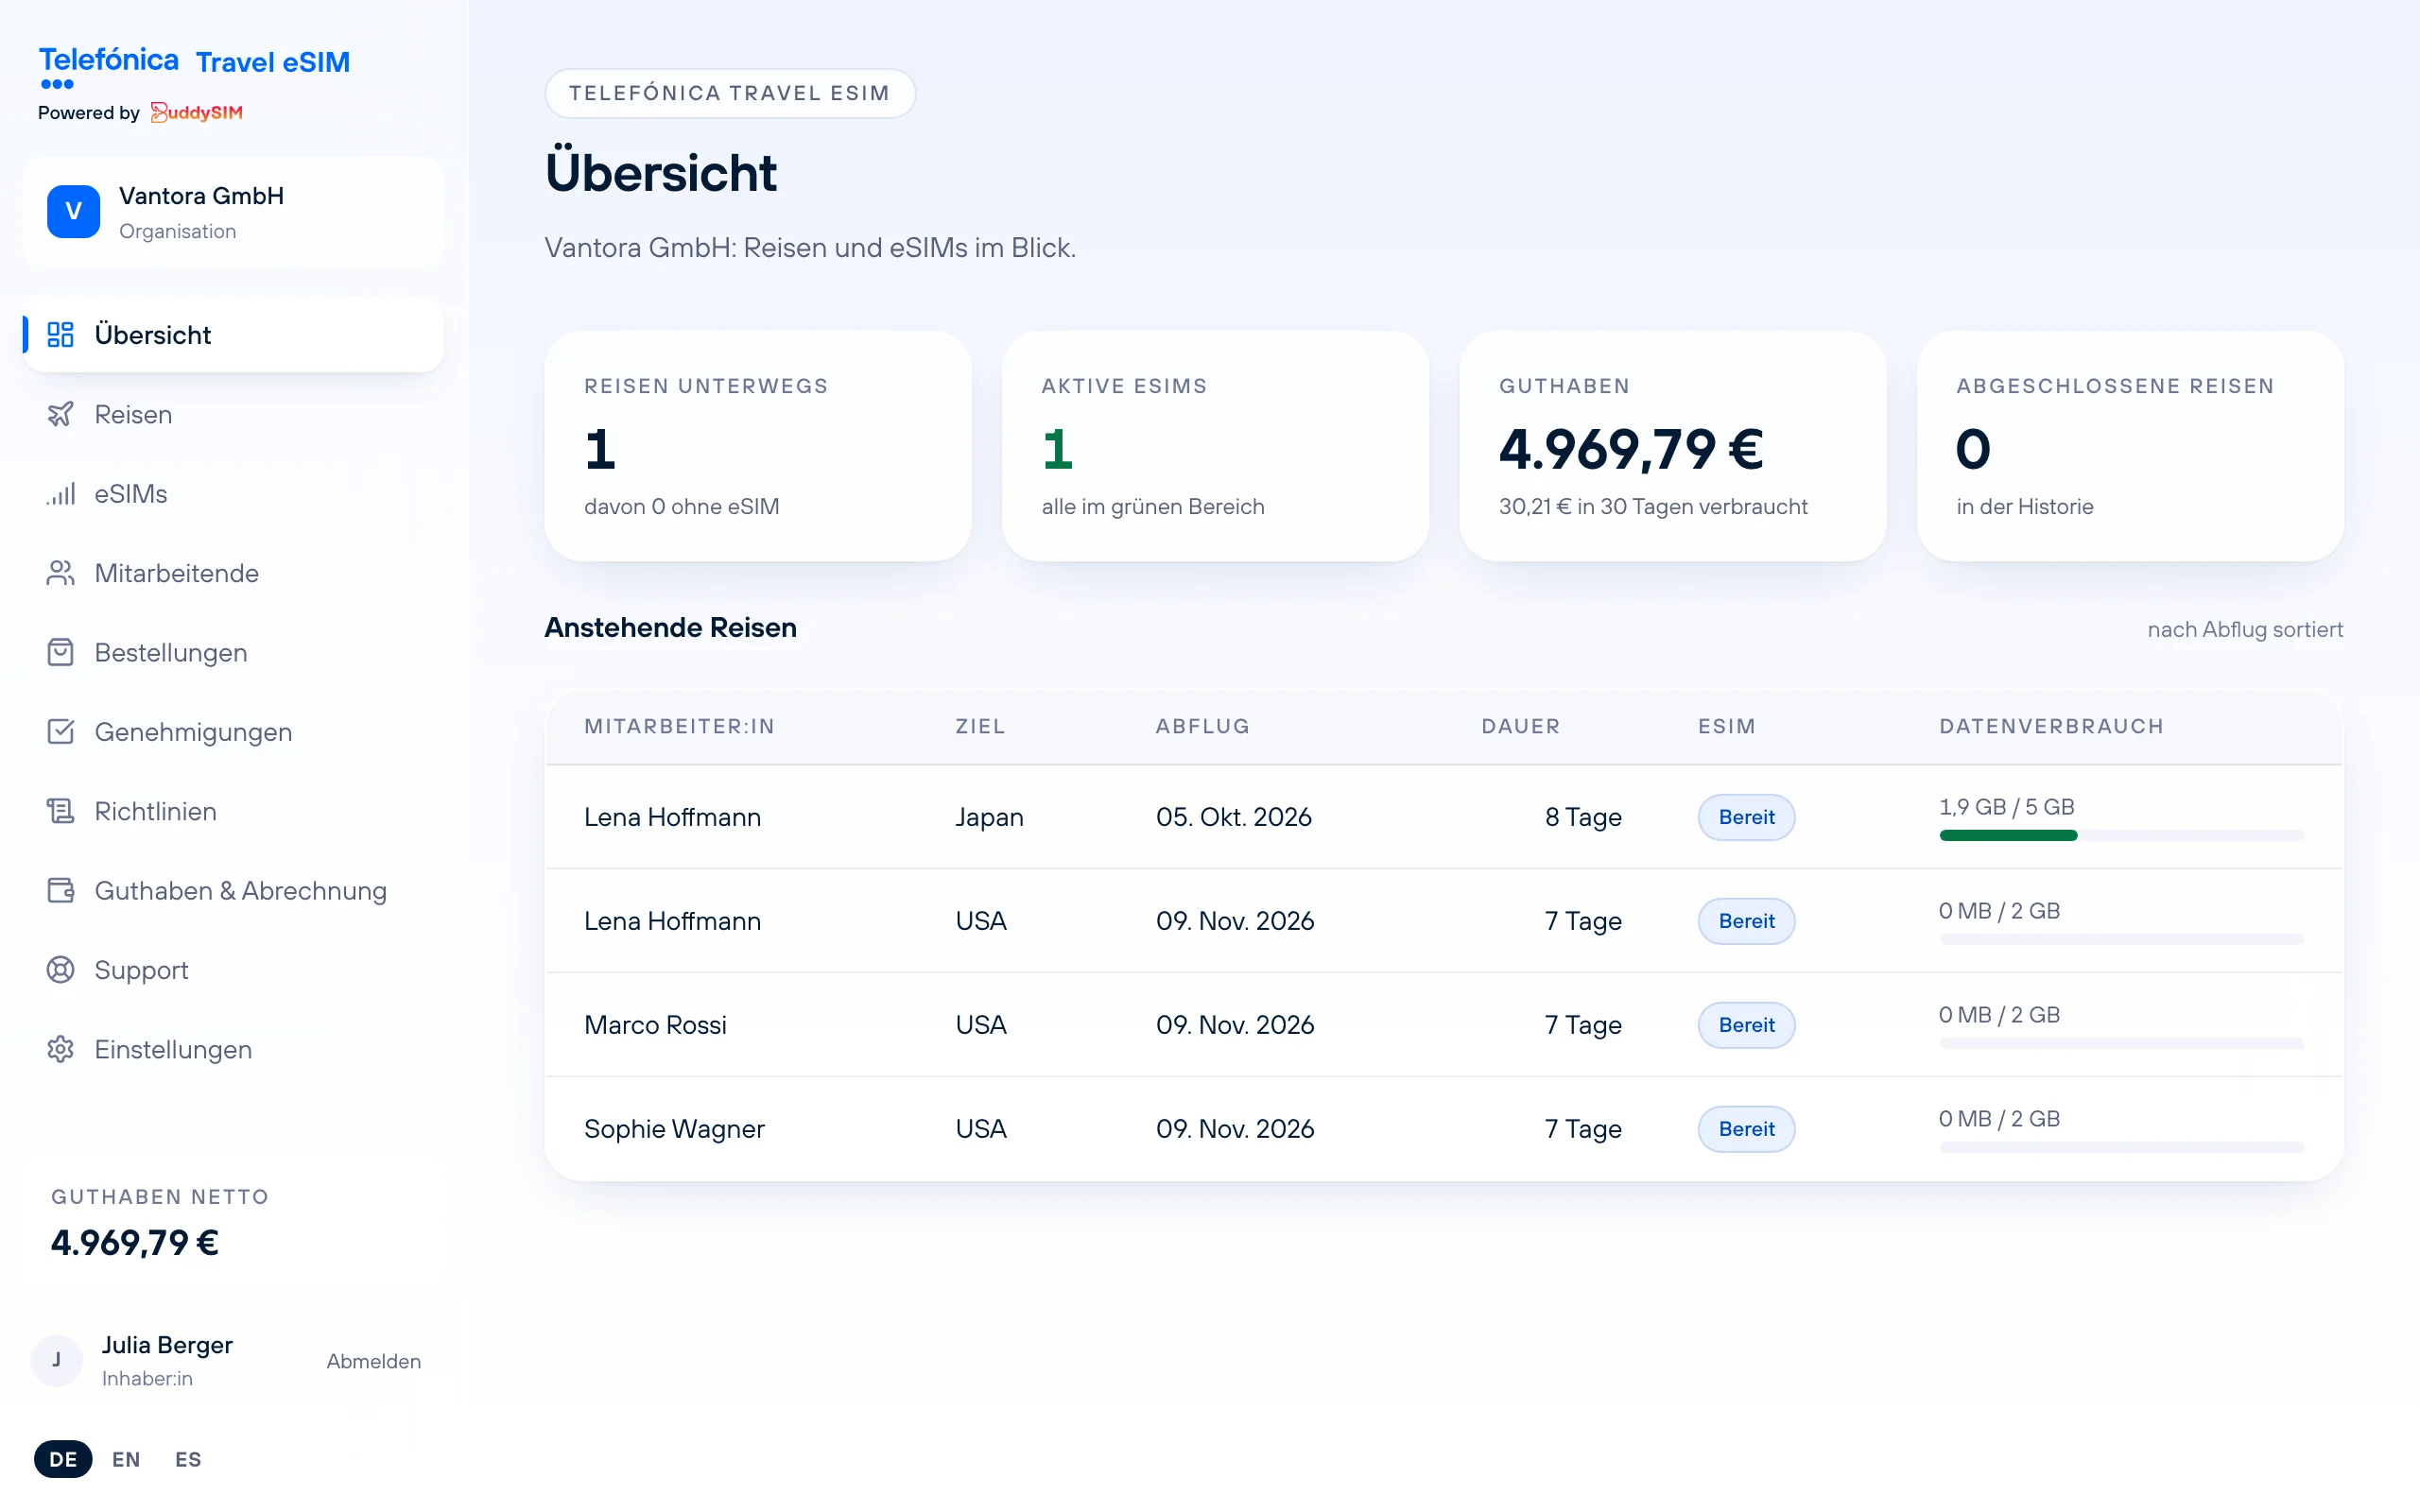Open the Bestellungen shopping bag icon
Image resolution: width=2420 pixels, height=1512 pixels.
pyautogui.click(x=60, y=652)
